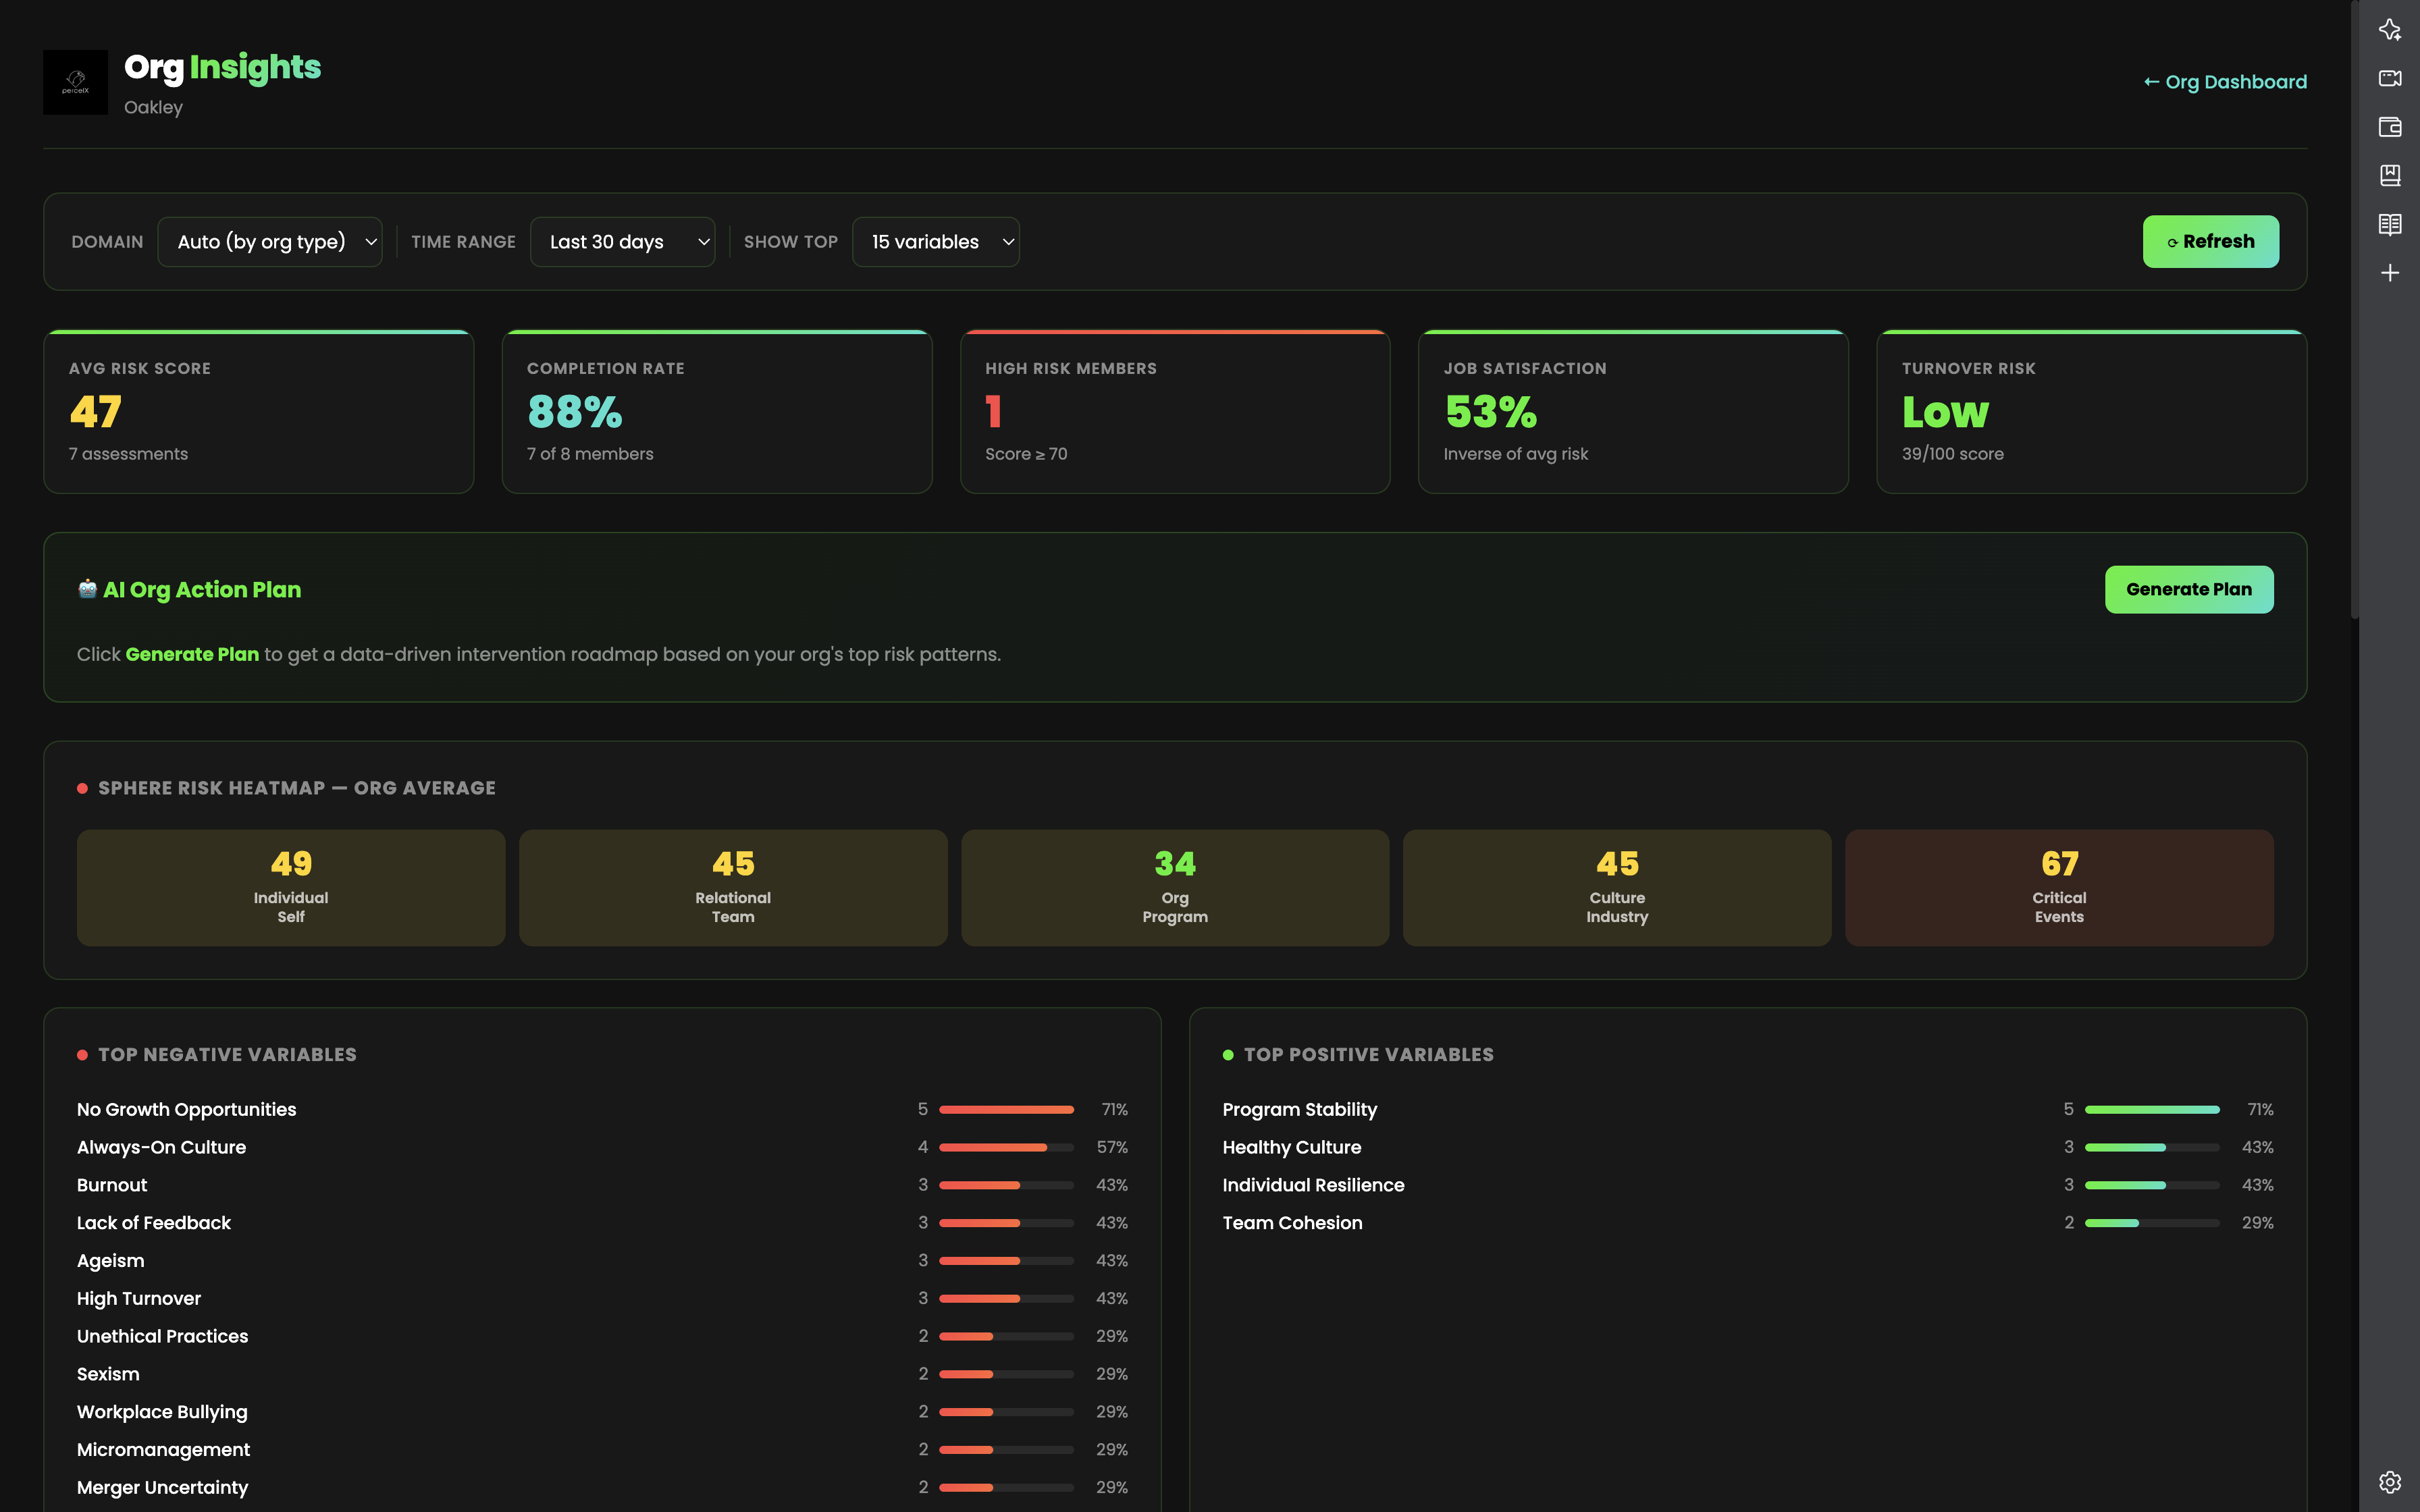Select the Avg Risk Score card
Image resolution: width=2420 pixels, height=1512 pixels.
point(258,411)
